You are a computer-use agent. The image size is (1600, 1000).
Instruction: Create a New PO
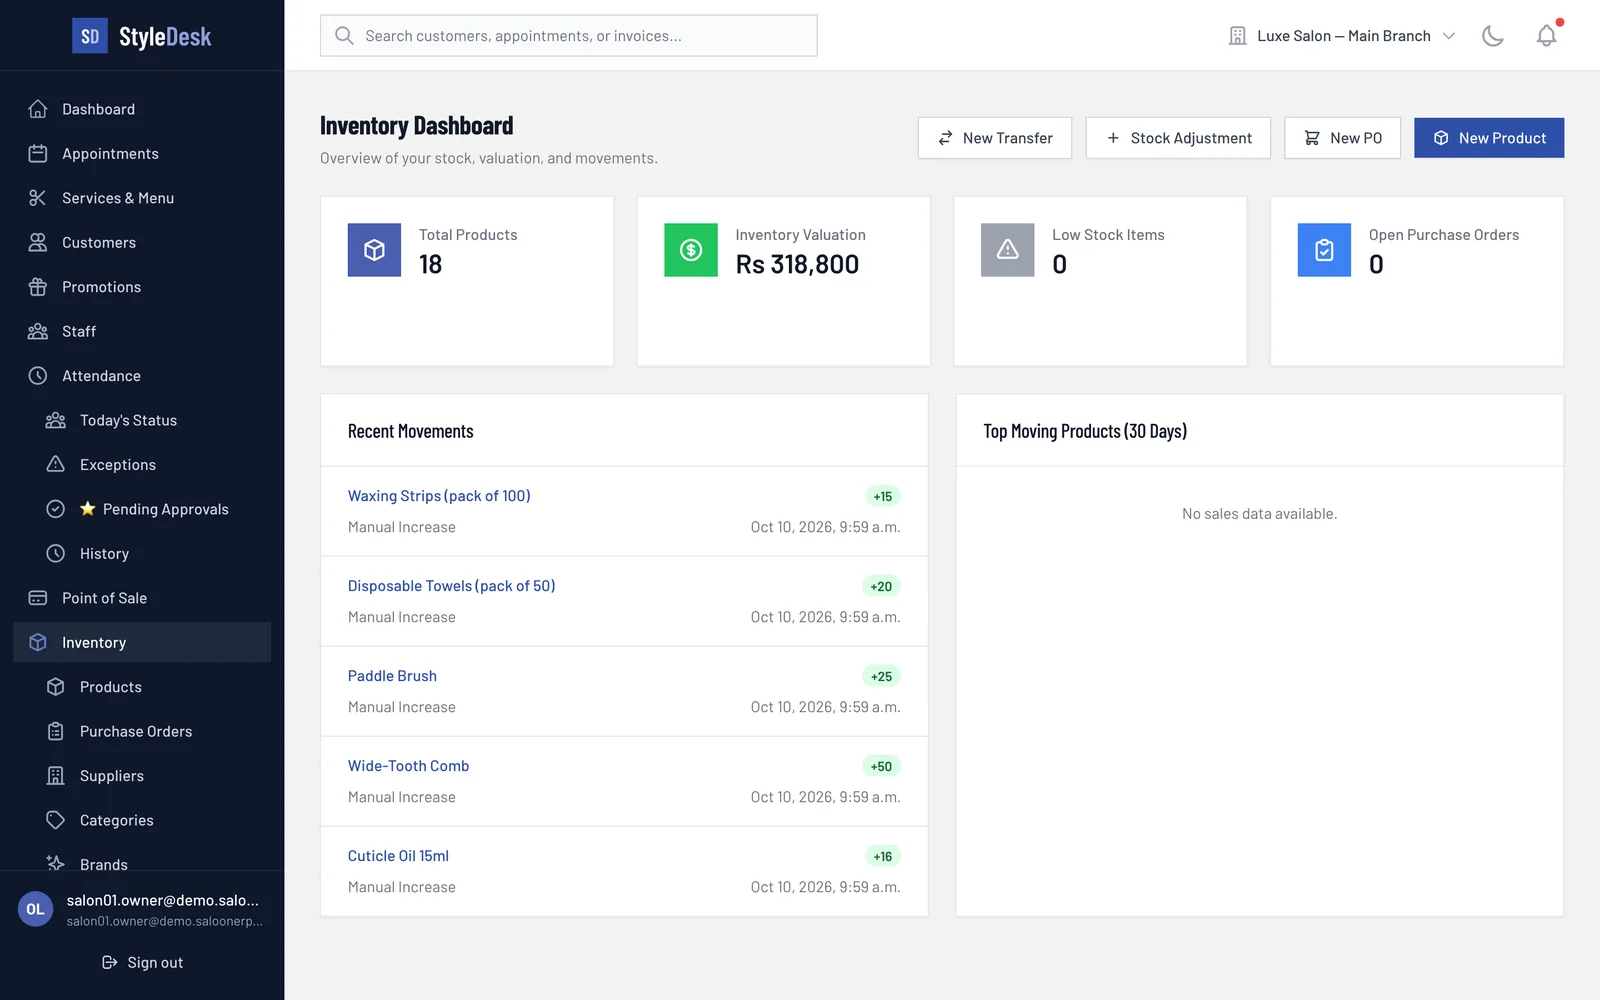[x=1342, y=138]
